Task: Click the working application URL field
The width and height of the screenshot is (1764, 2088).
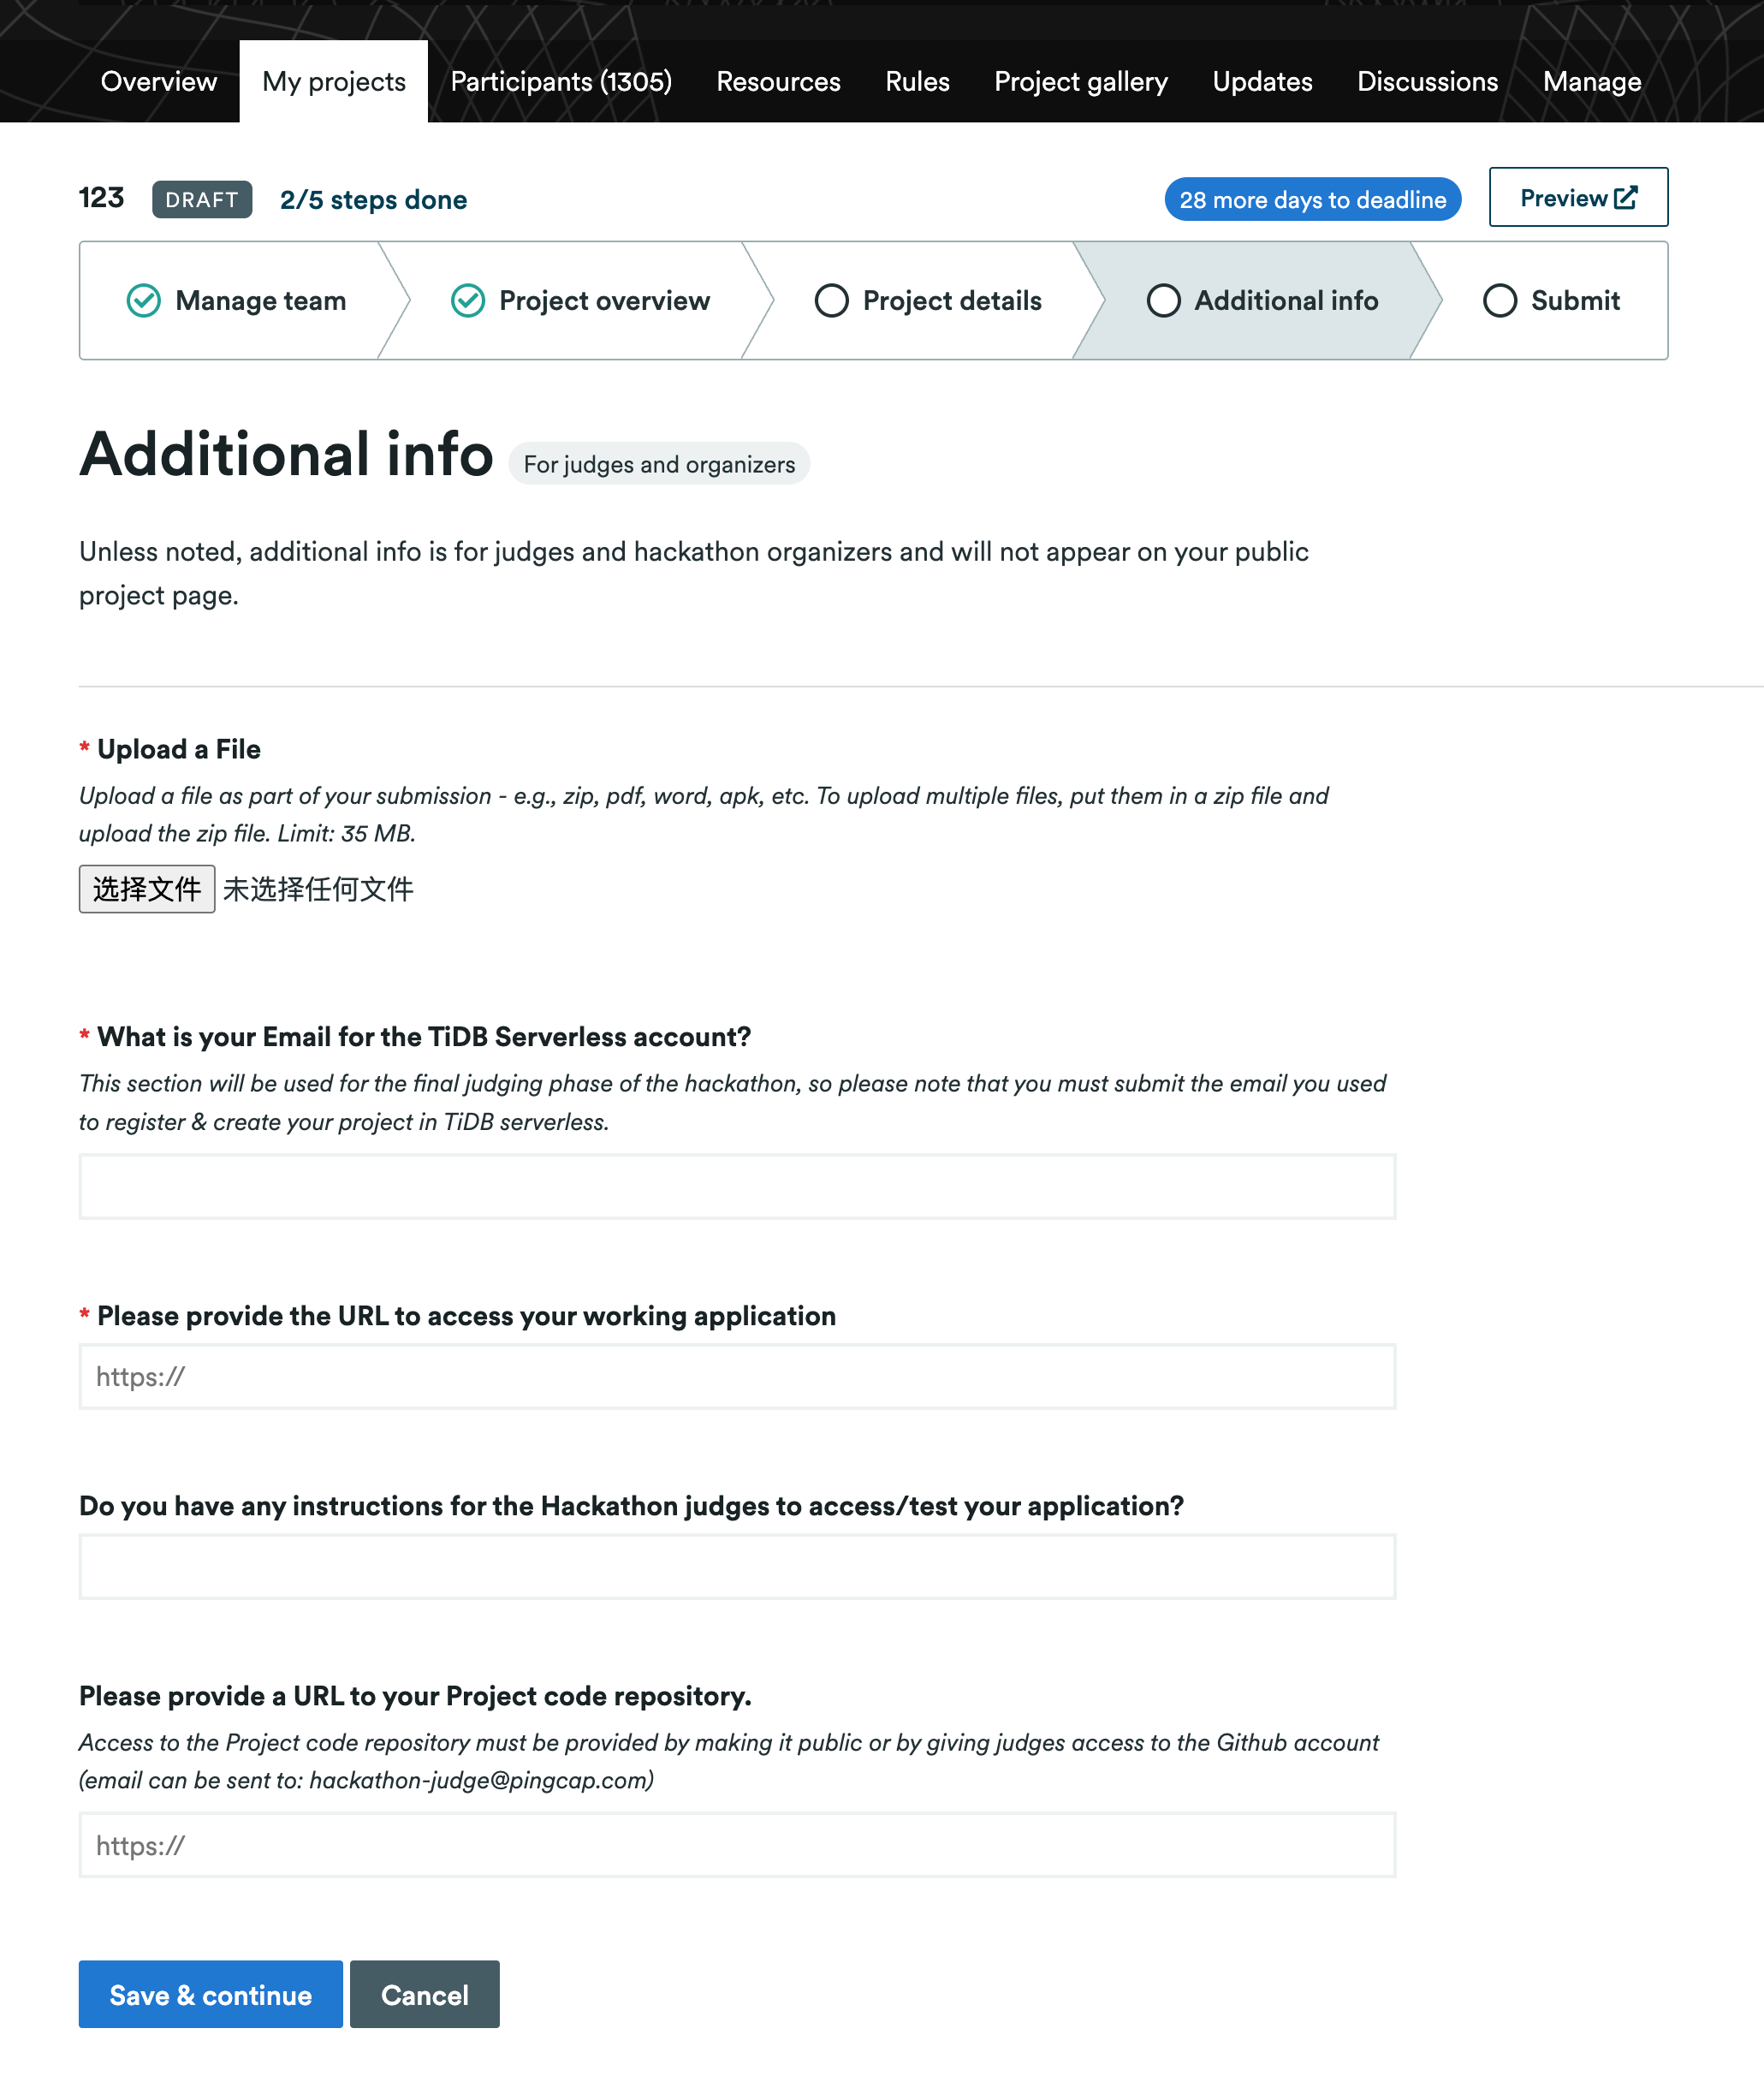Action: pos(737,1376)
